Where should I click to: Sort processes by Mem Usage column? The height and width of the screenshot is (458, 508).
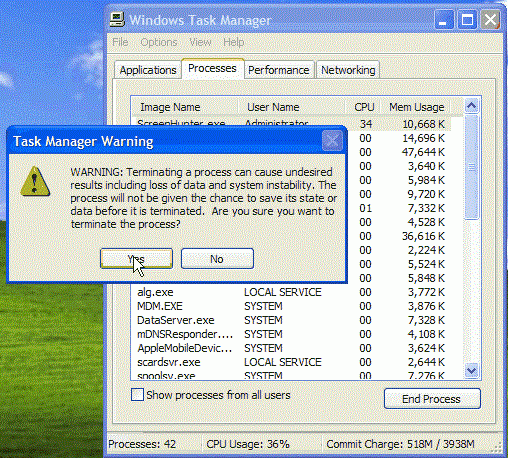(x=417, y=107)
